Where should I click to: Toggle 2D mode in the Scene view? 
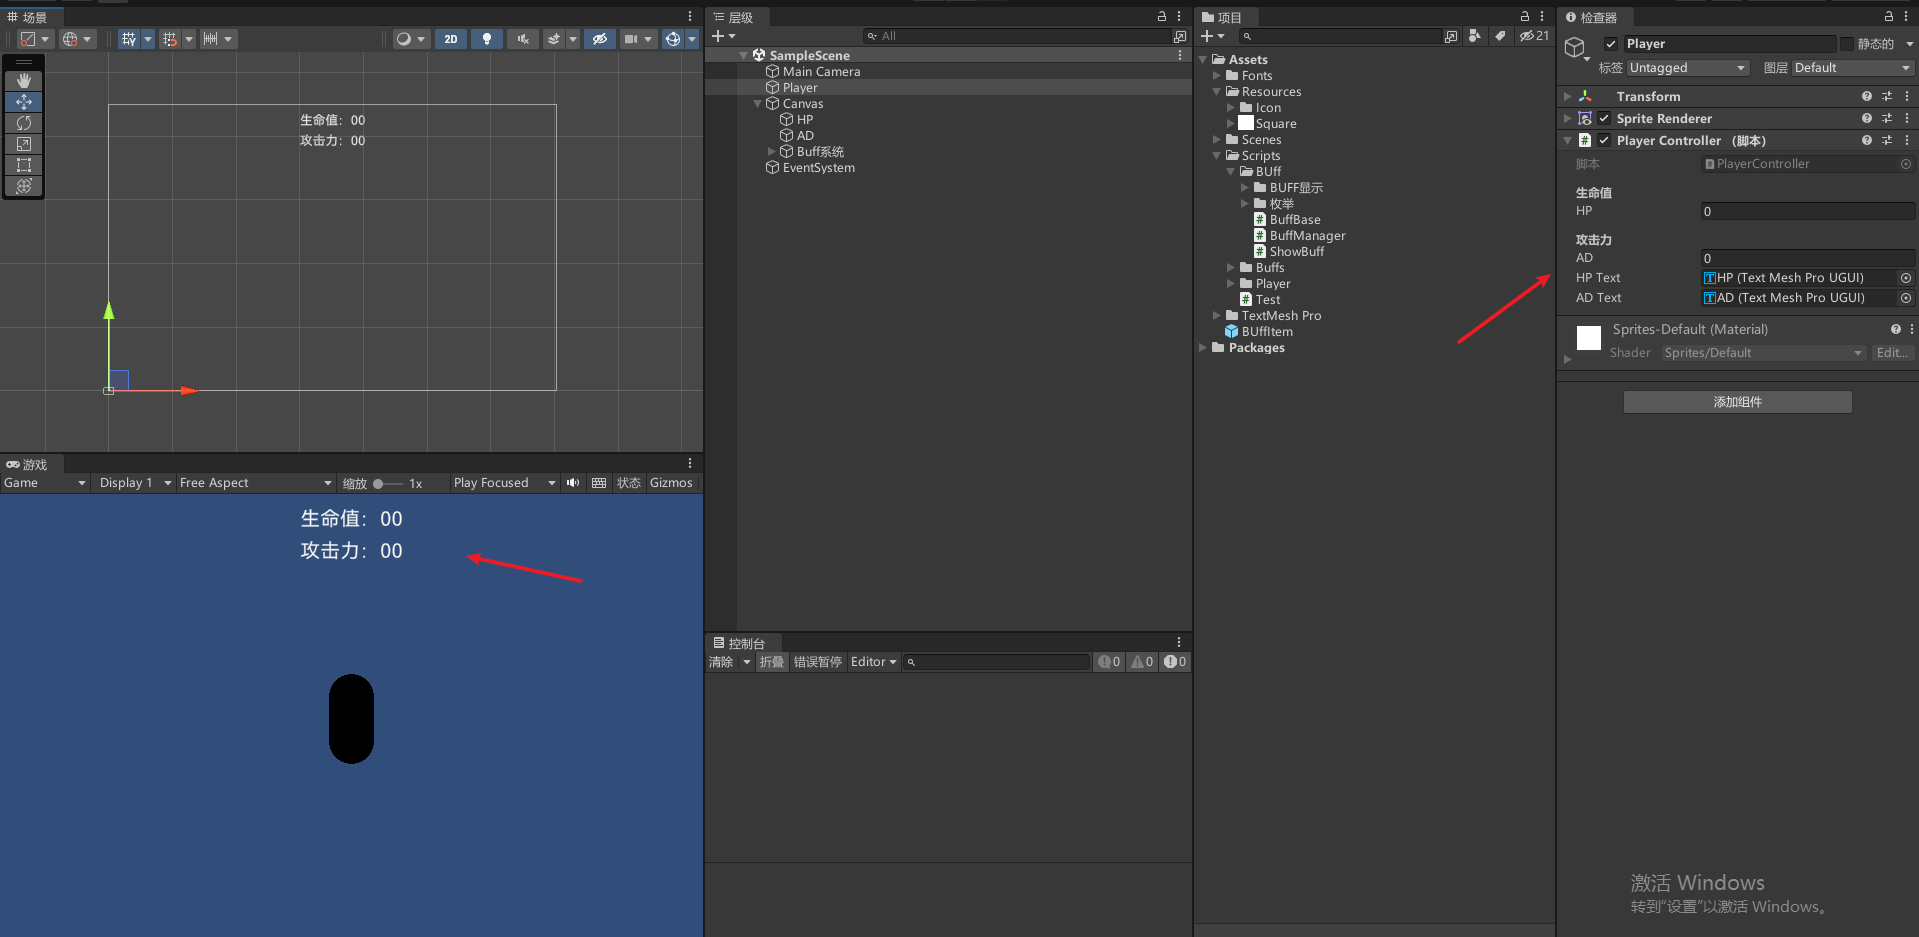tap(451, 39)
